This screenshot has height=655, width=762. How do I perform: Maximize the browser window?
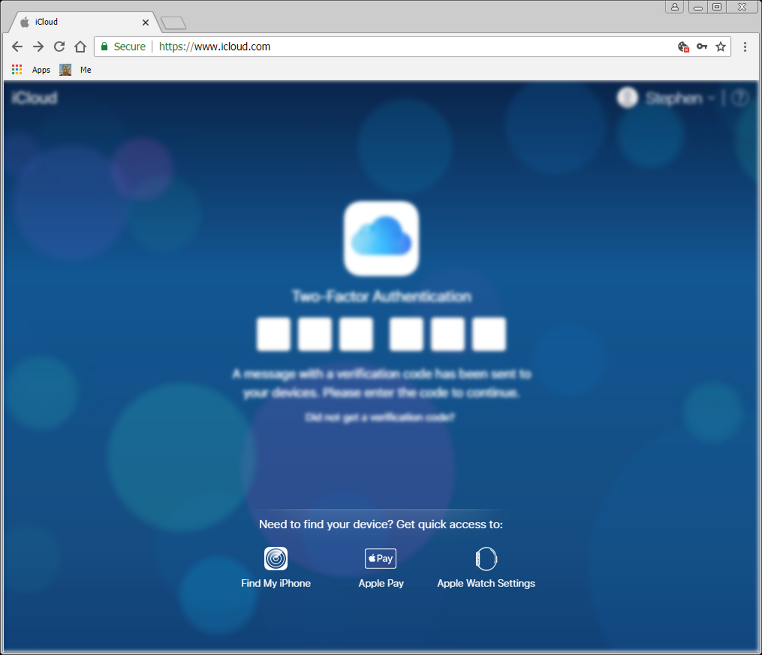point(717,7)
